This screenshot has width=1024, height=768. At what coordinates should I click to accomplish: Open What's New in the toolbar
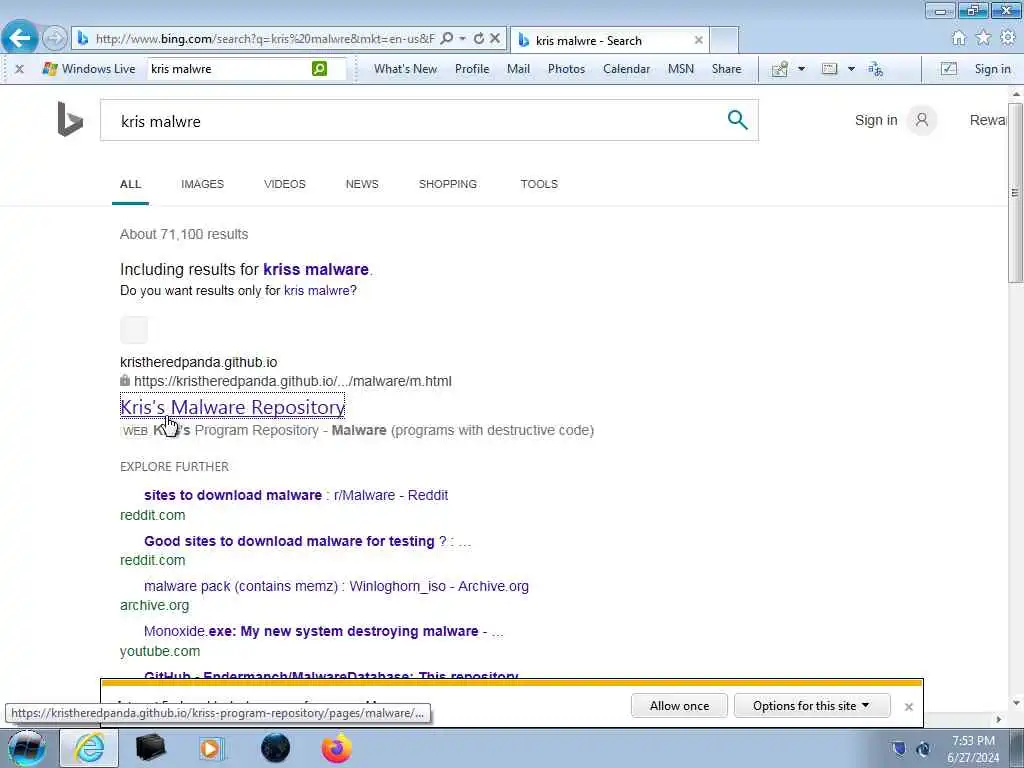406,69
